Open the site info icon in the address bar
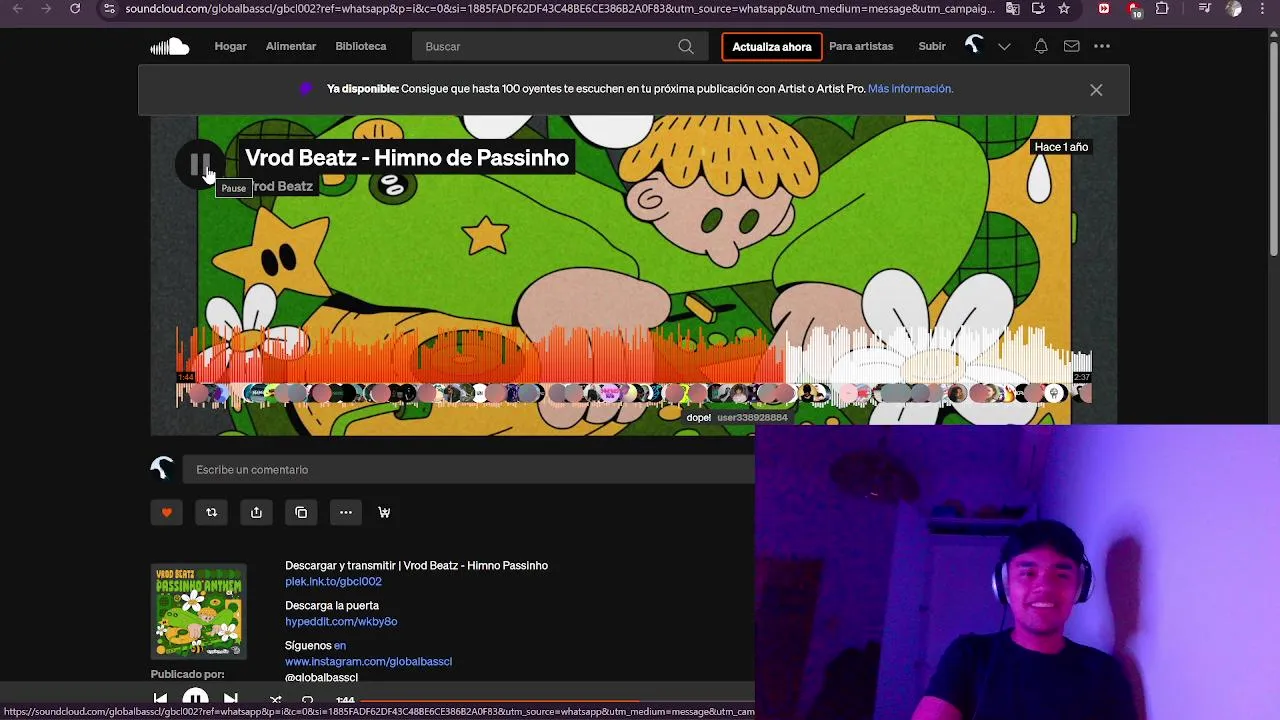 coord(109,9)
